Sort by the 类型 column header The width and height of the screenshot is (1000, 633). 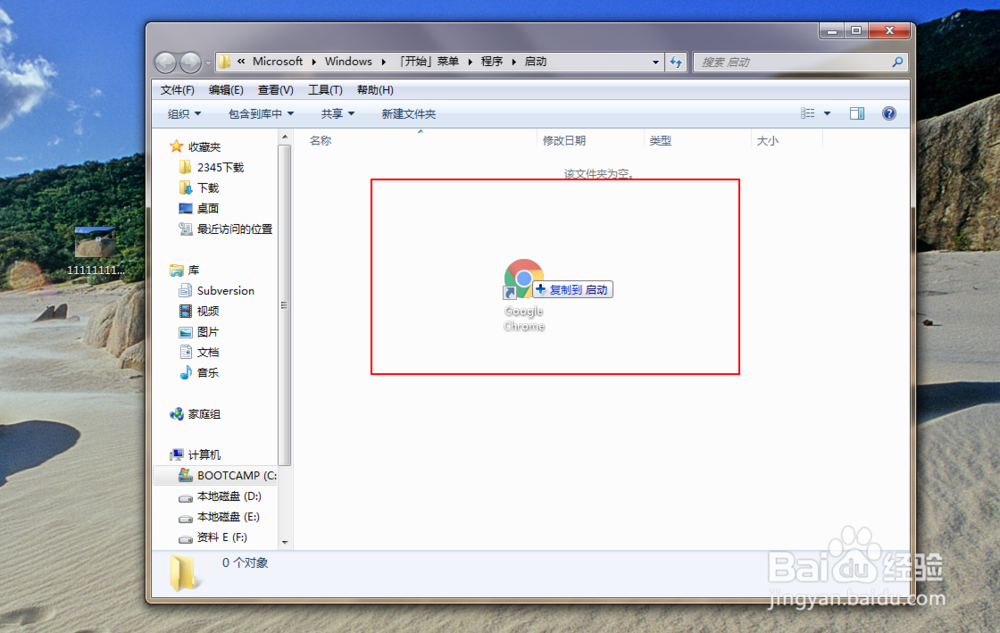click(660, 140)
